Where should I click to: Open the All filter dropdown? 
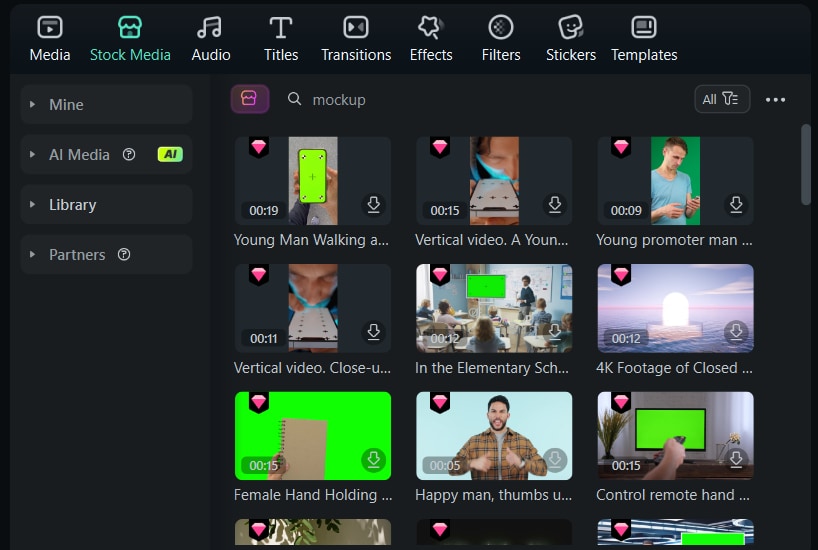coord(722,99)
